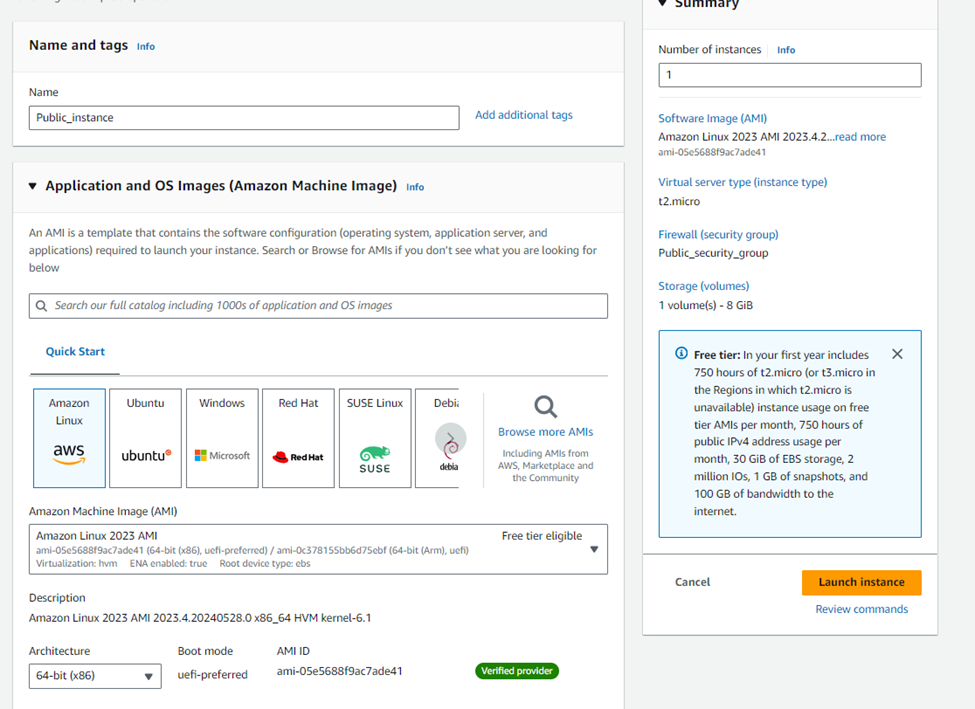Open the Architecture 64-bit (x86) dropdown
Image resolution: width=975 pixels, height=709 pixels.
pos(95,676)
